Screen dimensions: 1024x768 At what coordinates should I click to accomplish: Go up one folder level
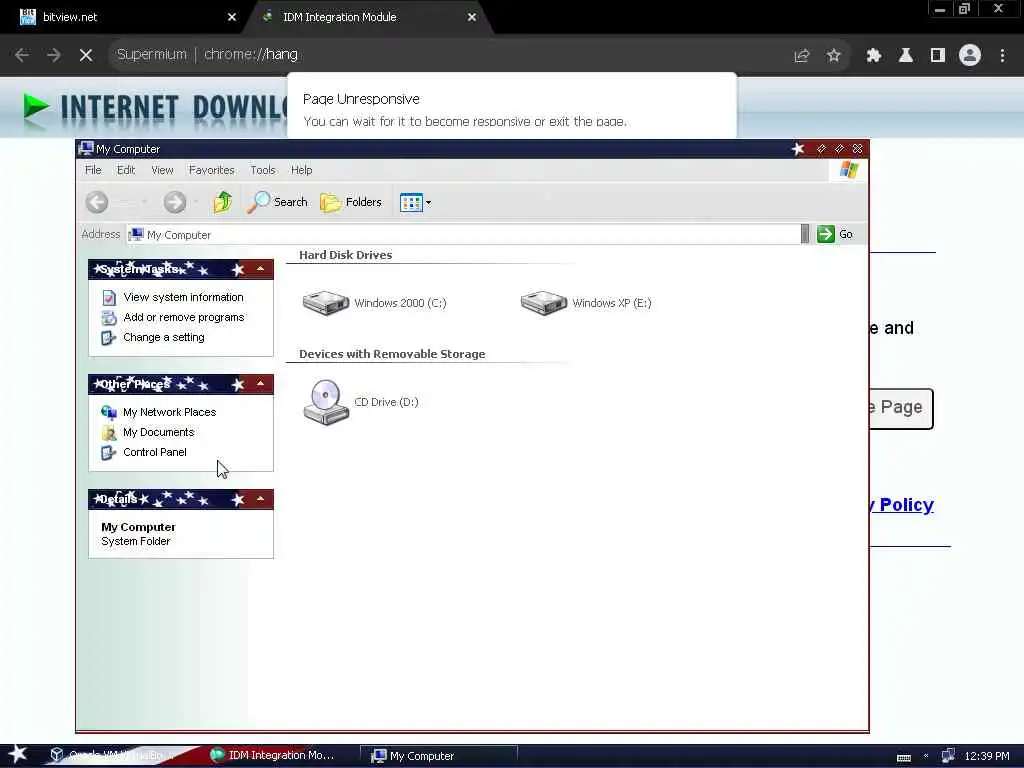[x=223, y=202]
